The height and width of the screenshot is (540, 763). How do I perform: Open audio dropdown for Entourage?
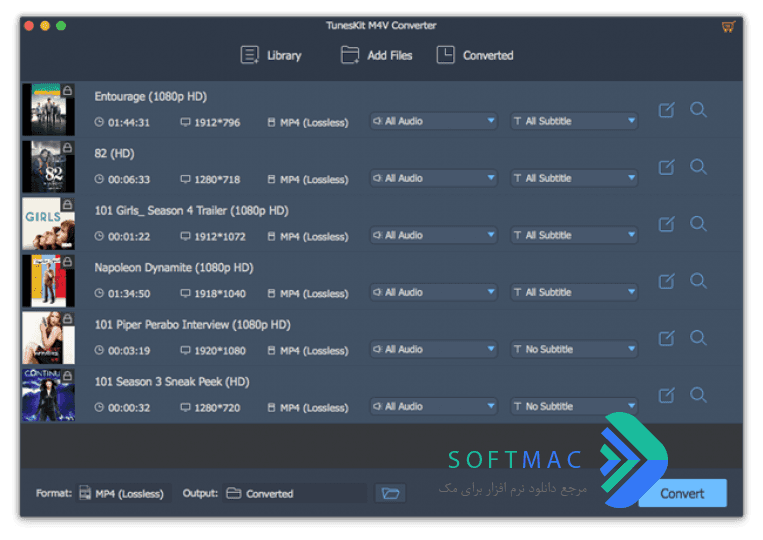coord(434,121)
